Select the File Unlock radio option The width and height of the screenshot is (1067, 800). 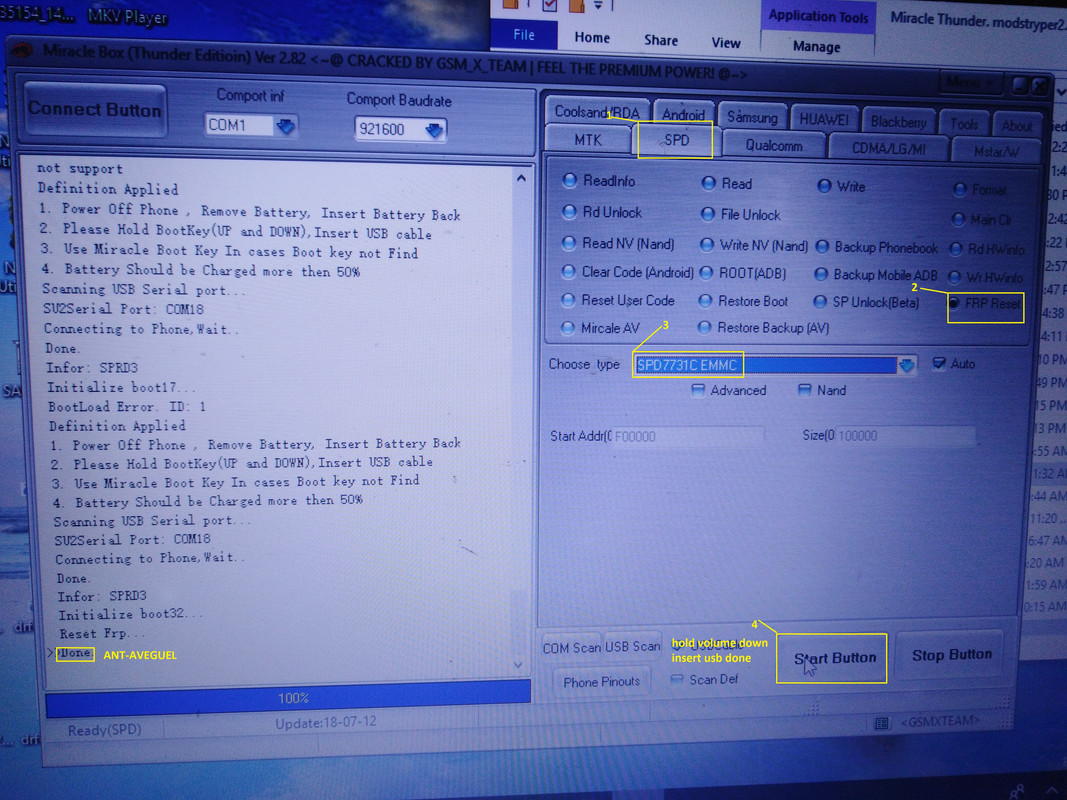coord(740,215)
